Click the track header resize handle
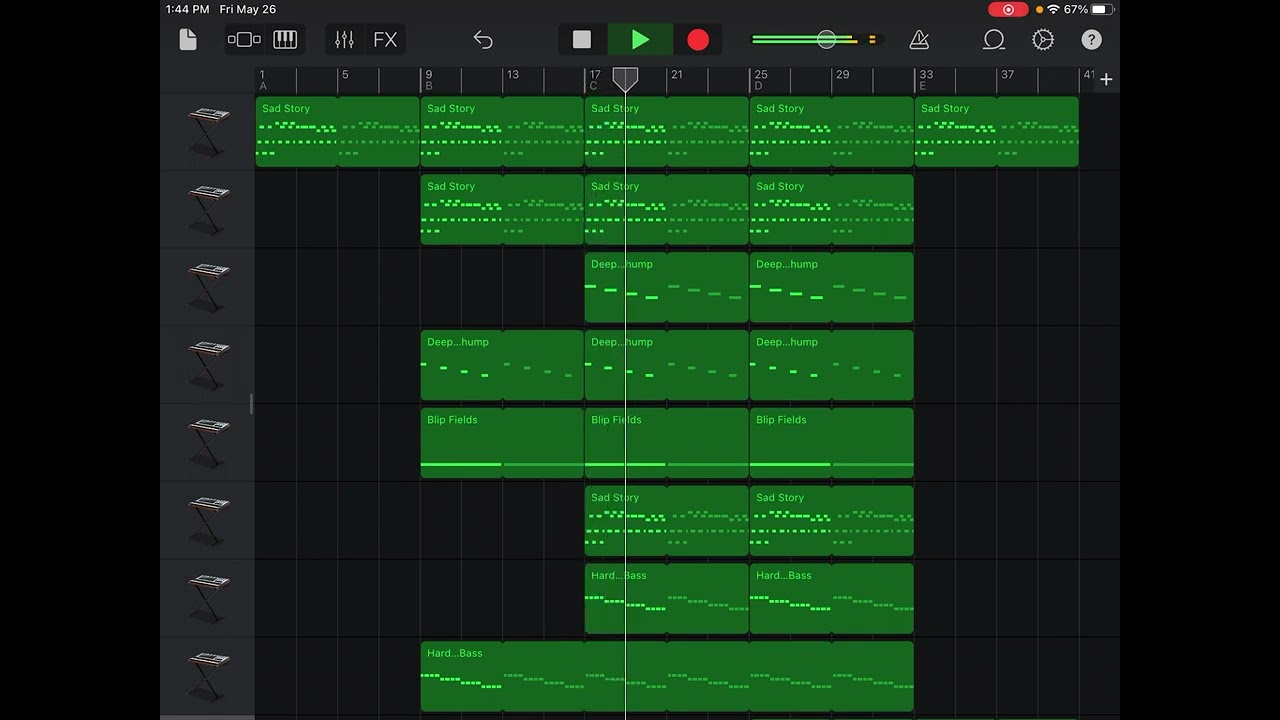This screenshot has height=720, width=1280. [x=251, y=404]
